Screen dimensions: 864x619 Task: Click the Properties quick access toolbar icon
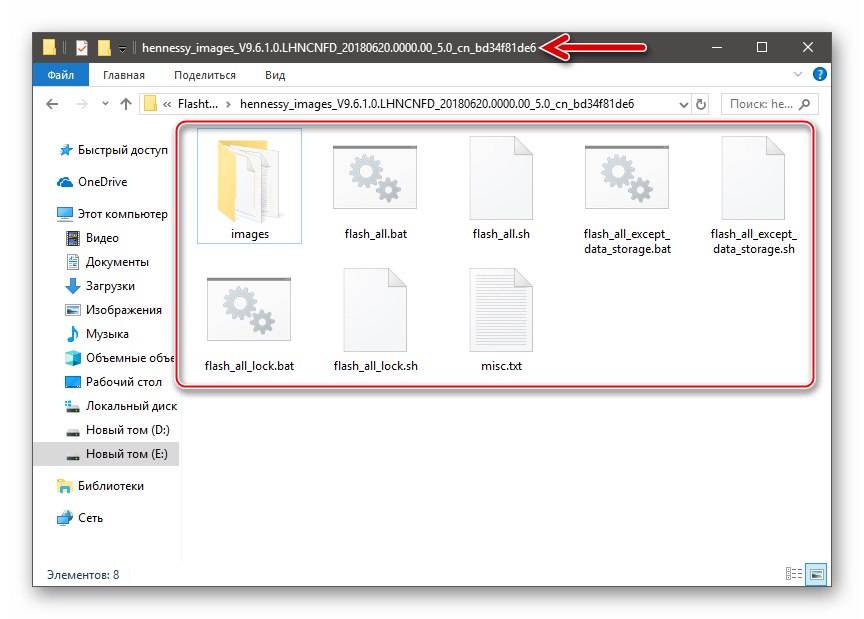pos(82,48)
